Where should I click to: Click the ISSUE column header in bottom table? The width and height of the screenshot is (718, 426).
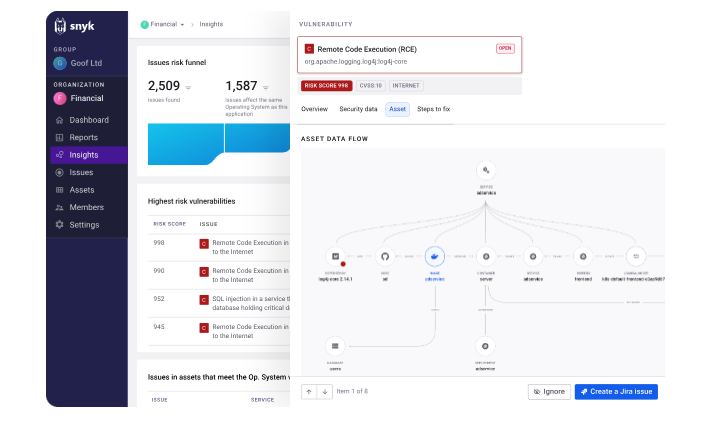coord(159,400)
